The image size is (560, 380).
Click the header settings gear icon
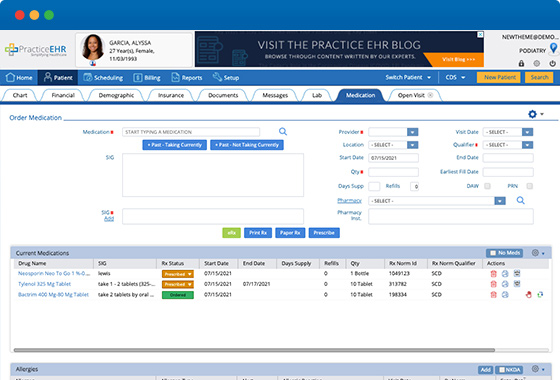click(x=537, y=63)
